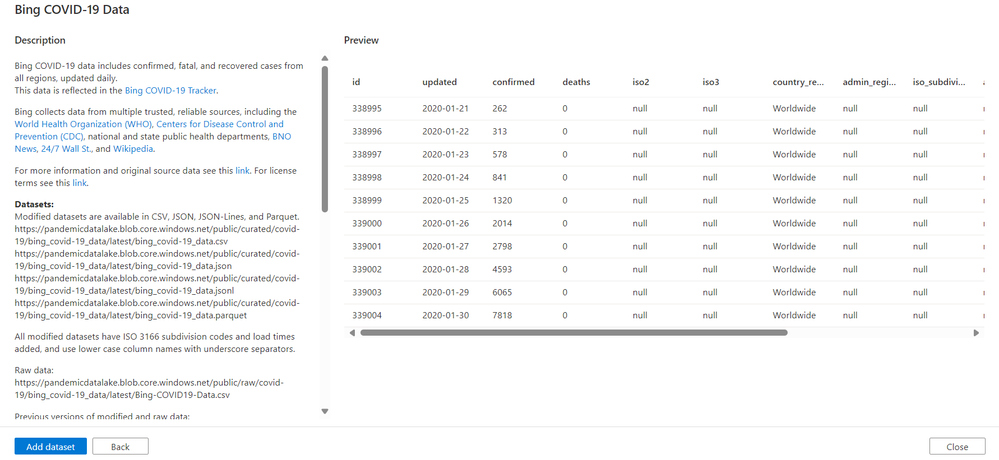Click the id cell 338999
Image resolution: width=999 pixels, height=460 pixels.
pos(367,200)
